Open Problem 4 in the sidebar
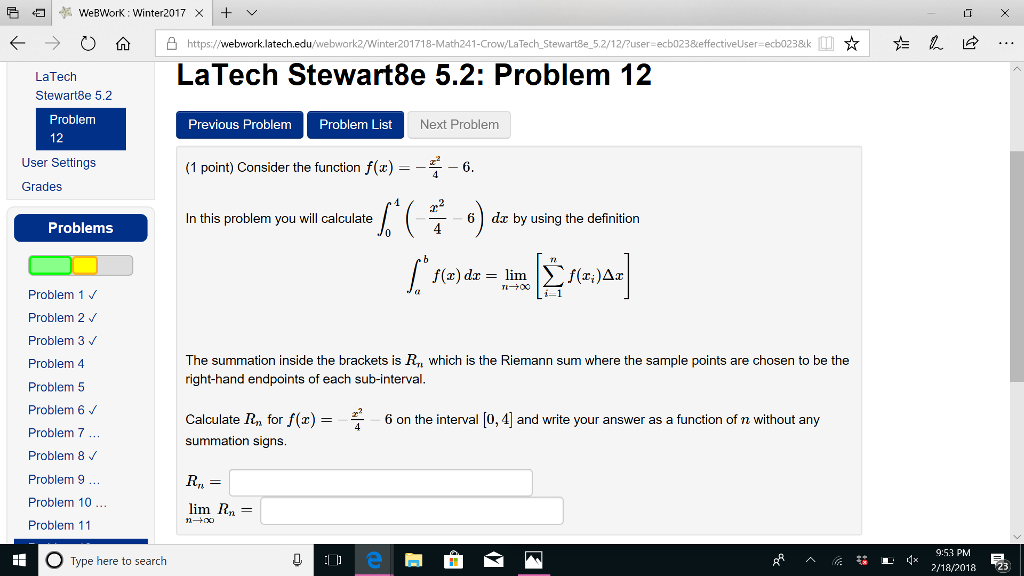1024x576 pixels. (56, 364)
